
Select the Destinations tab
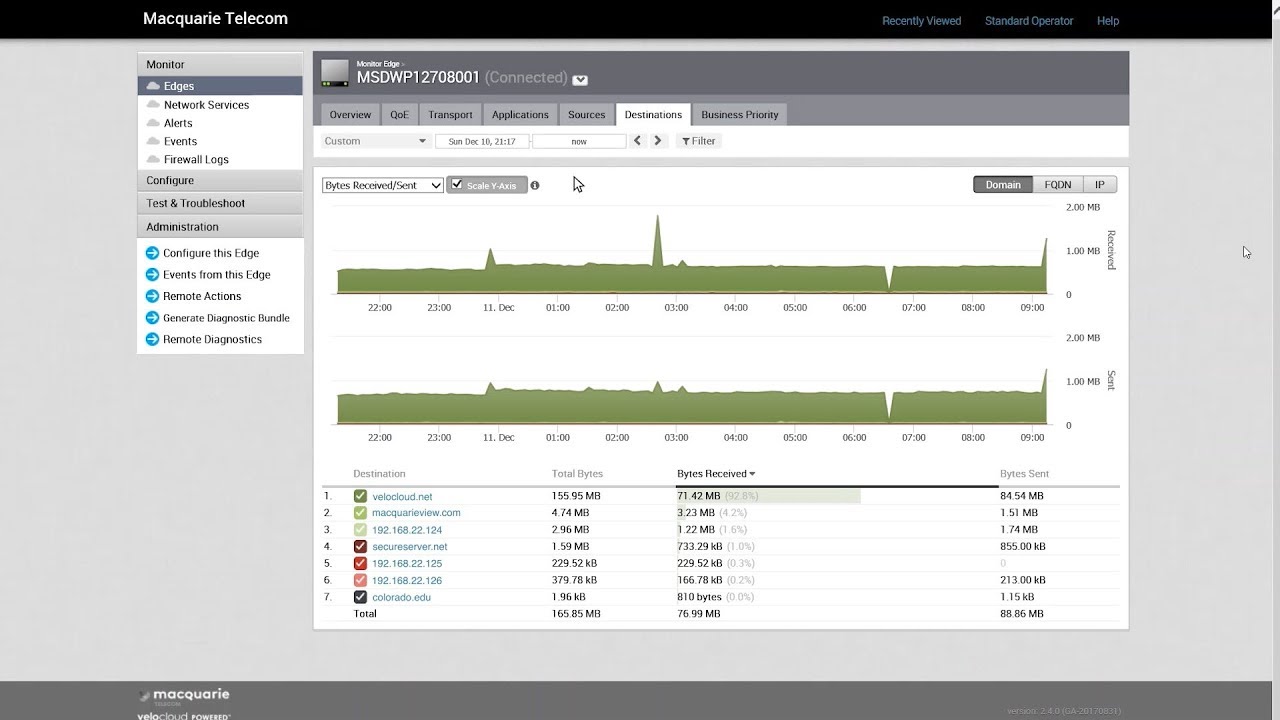[x=653, y=115]
